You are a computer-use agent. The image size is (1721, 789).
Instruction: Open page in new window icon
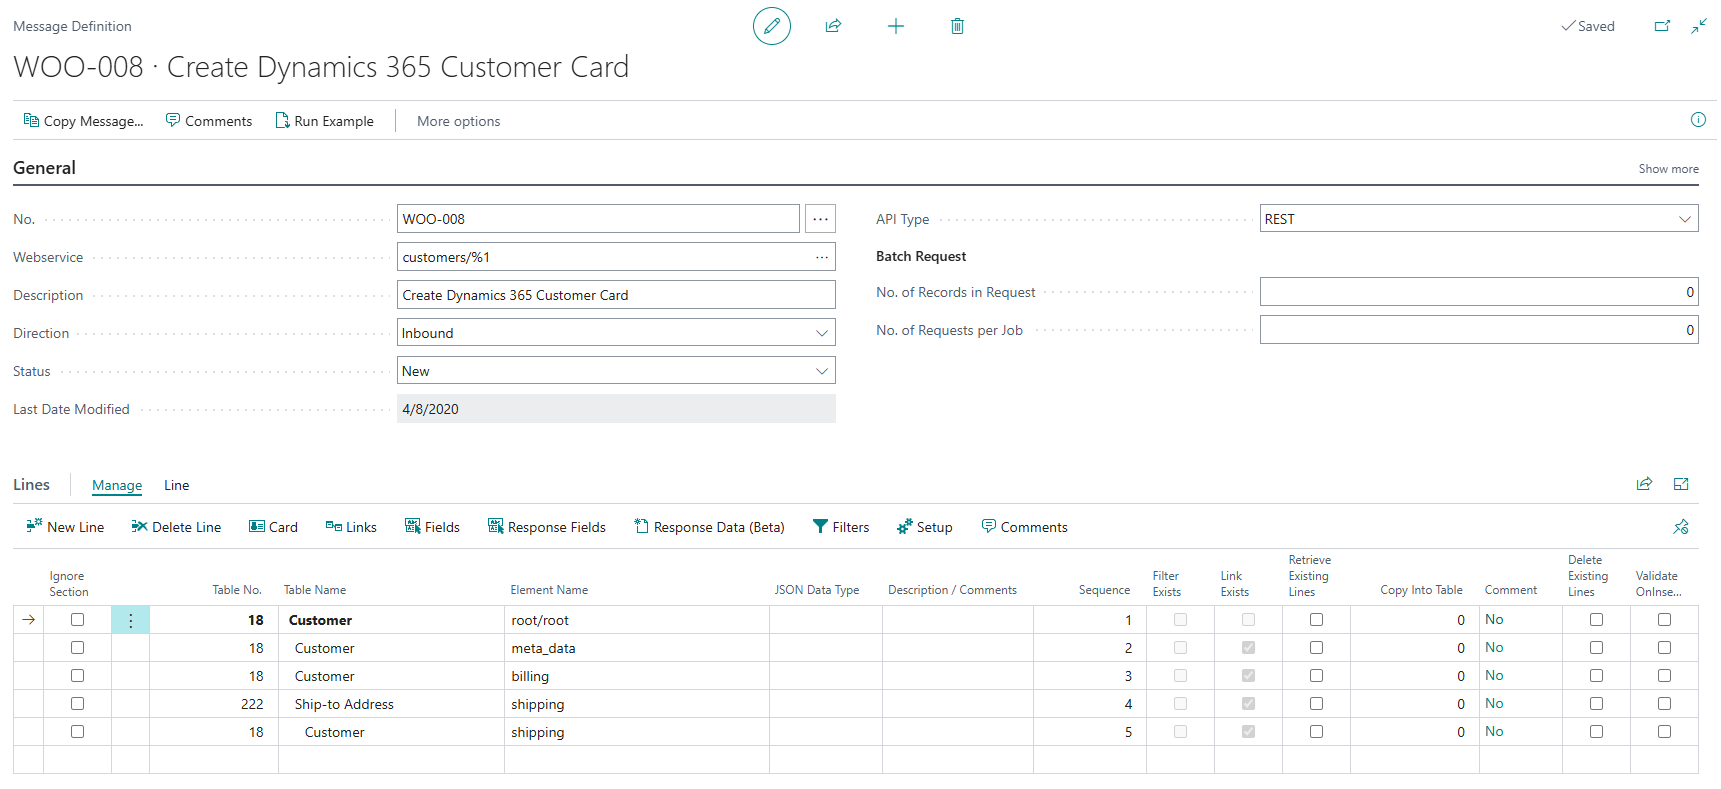(x=1662, y=26)
